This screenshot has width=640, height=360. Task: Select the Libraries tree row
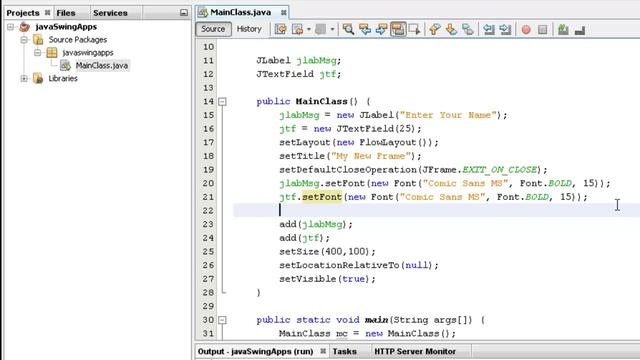click(x=63, y=78)
